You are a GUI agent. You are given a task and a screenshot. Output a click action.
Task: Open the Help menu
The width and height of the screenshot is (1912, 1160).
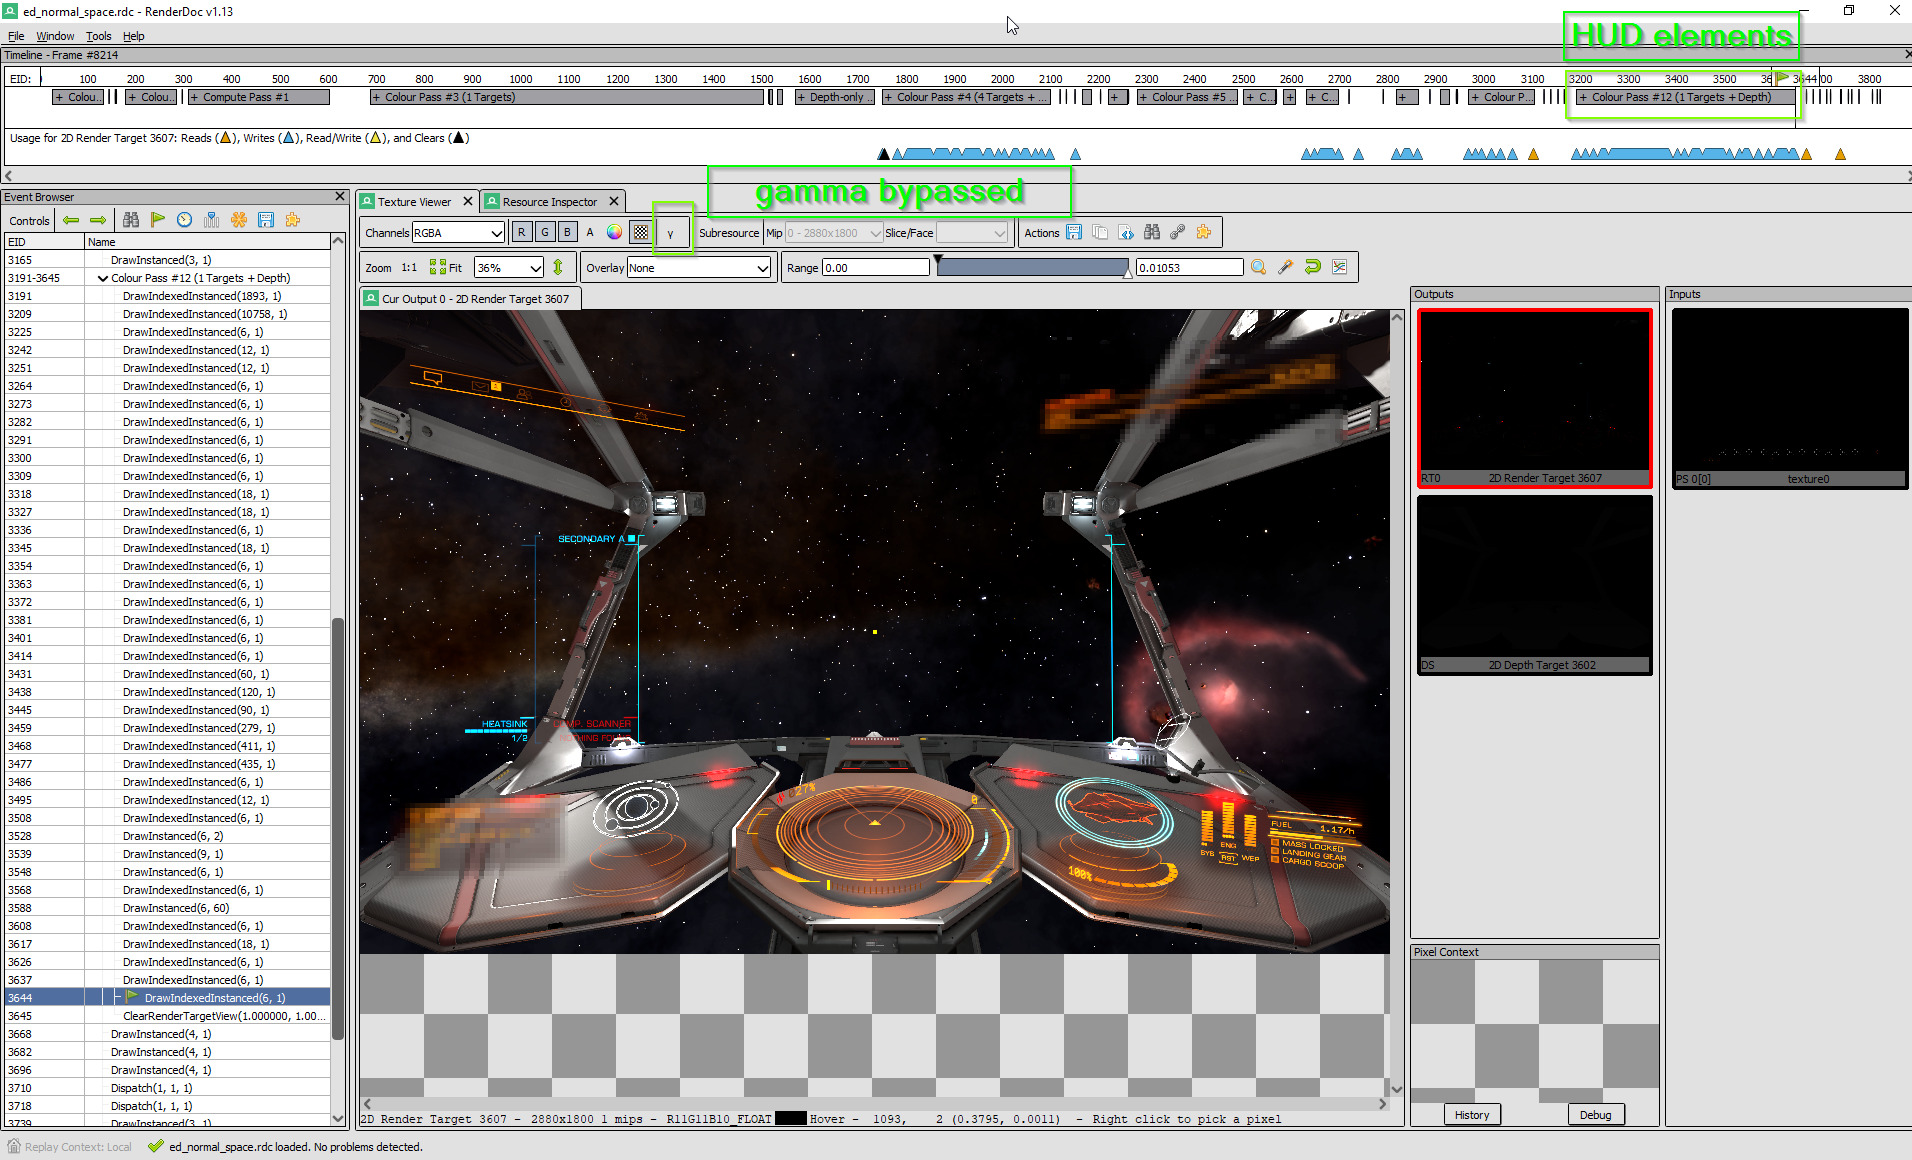pyautogui.click(x=133, y=36)
